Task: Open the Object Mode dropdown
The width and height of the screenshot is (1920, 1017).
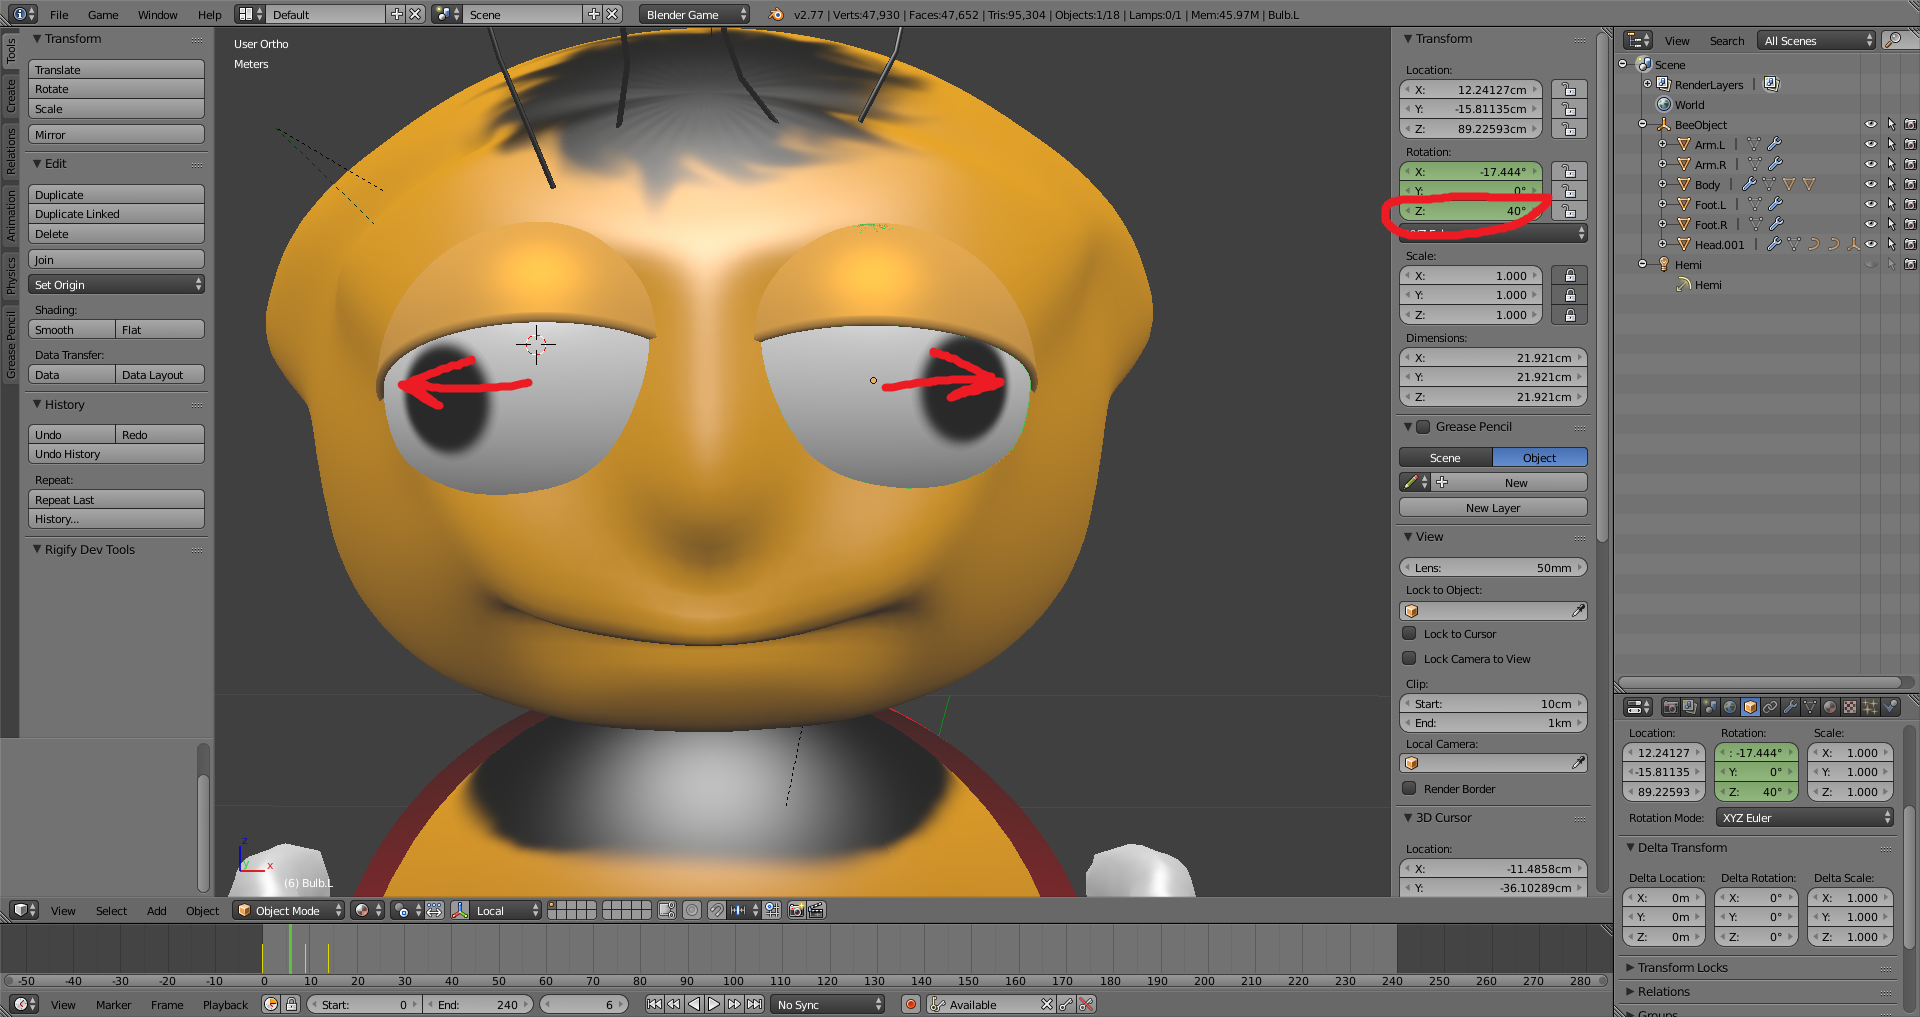Action: [289, 910]
